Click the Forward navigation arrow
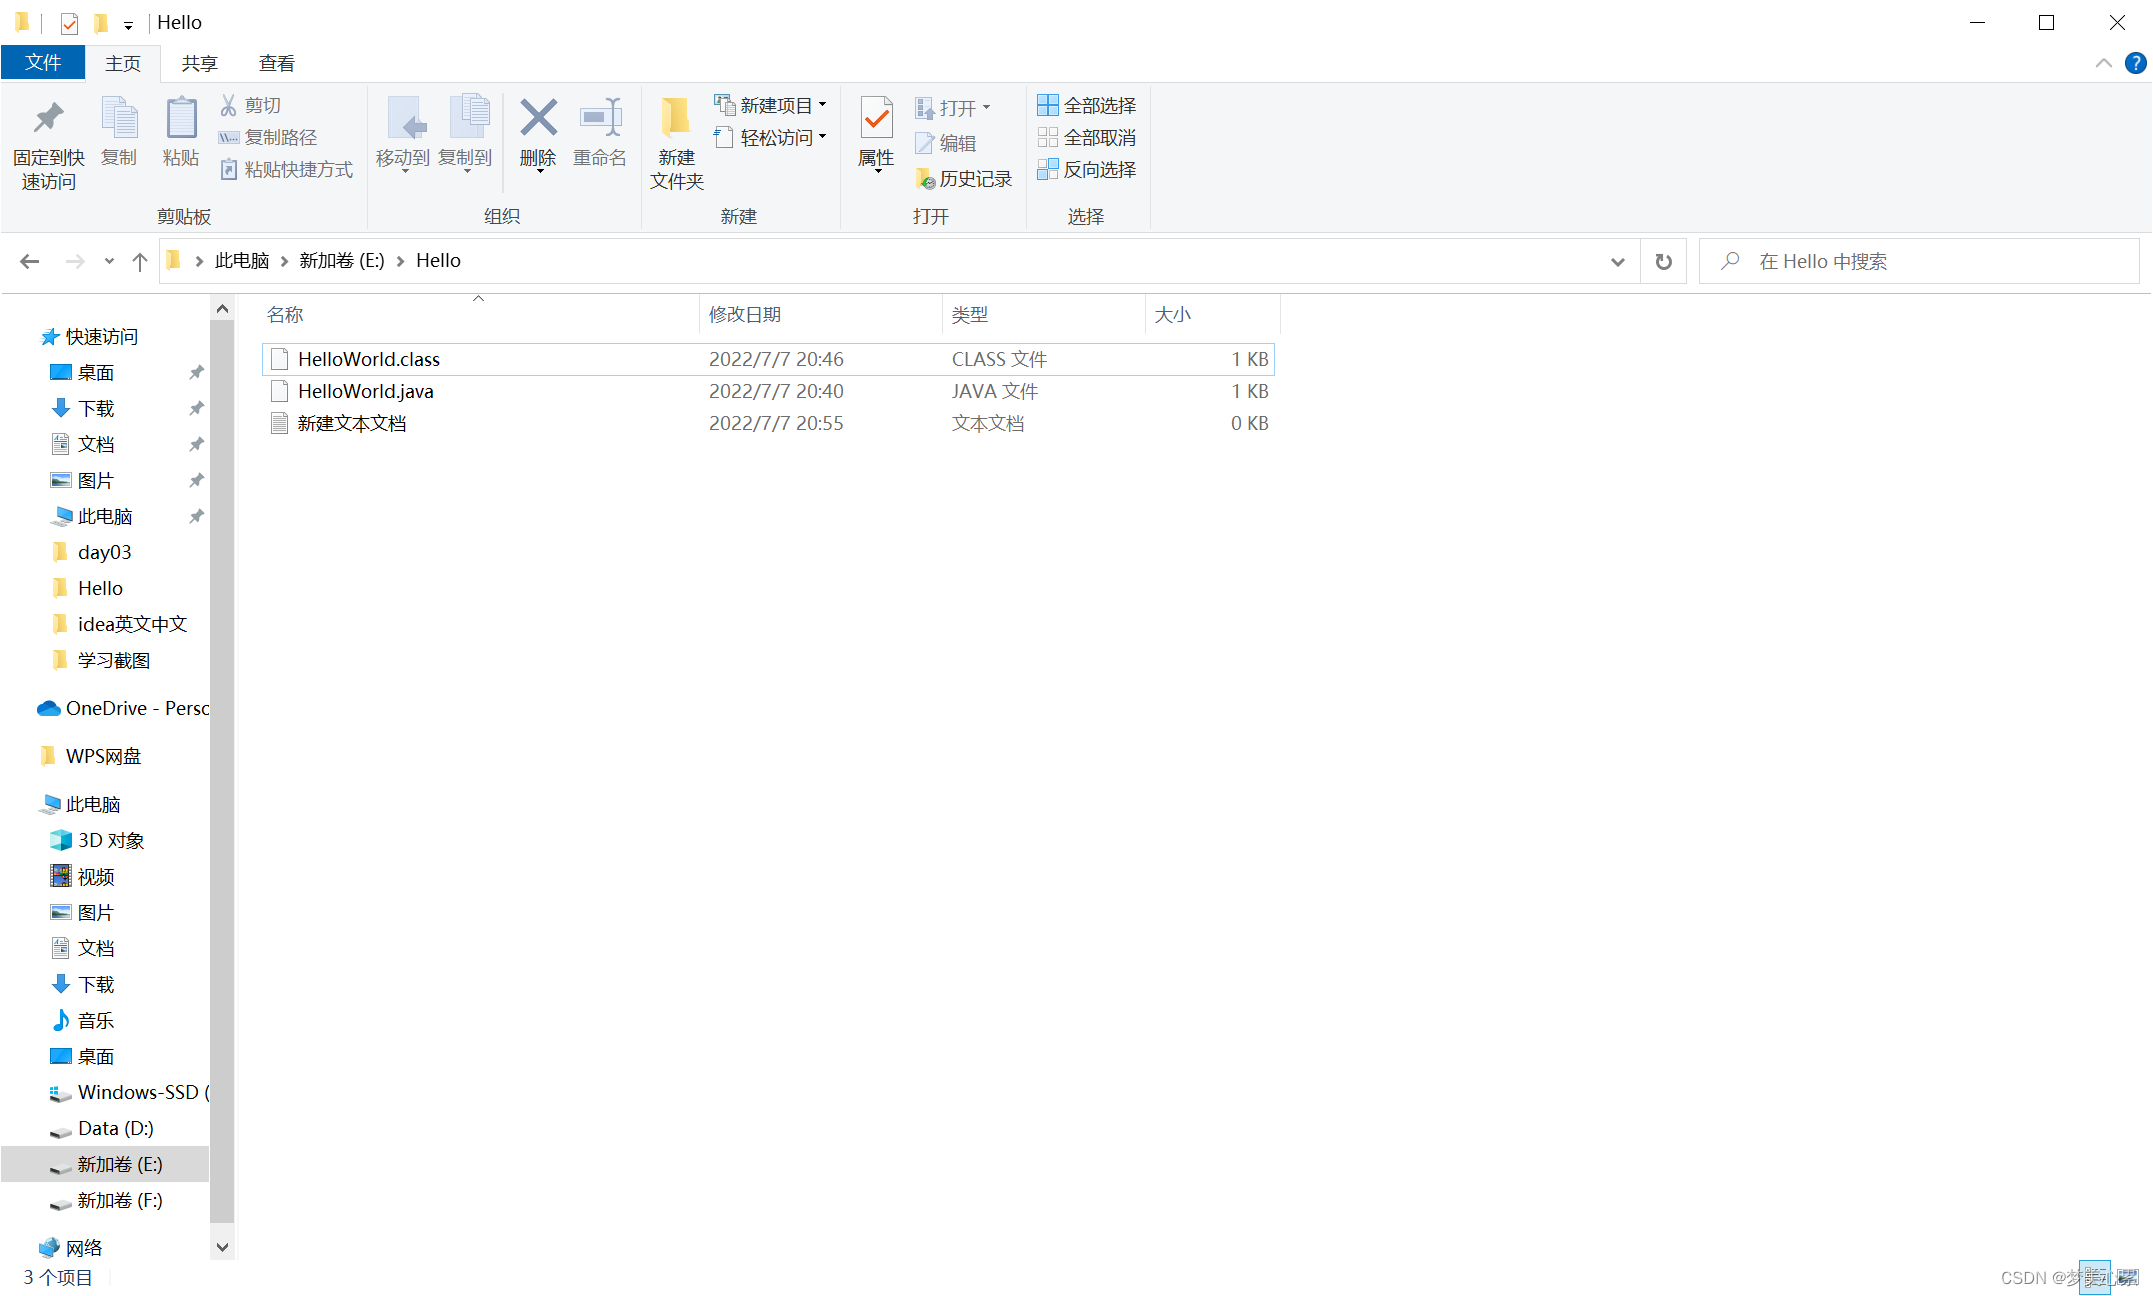2153x1296 pixels. 75,261
